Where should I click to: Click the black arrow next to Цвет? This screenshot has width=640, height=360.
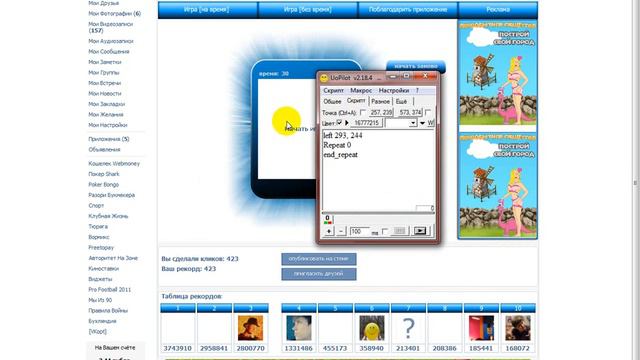[347, 123]
